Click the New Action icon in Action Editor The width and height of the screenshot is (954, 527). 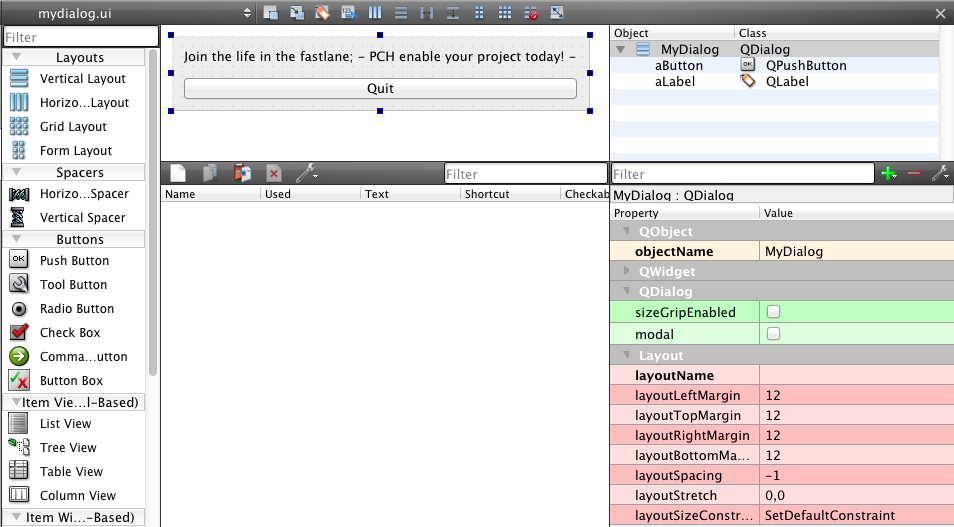(178, 173)
